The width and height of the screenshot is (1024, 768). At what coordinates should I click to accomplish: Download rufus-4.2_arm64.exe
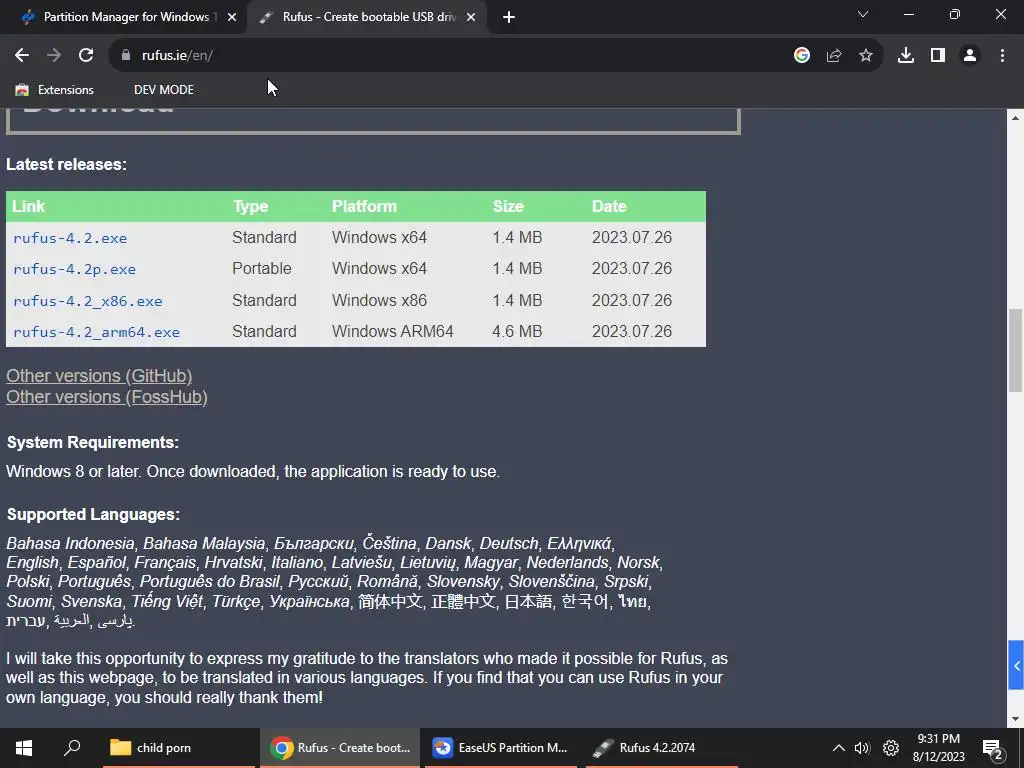[x=96, y=332]
